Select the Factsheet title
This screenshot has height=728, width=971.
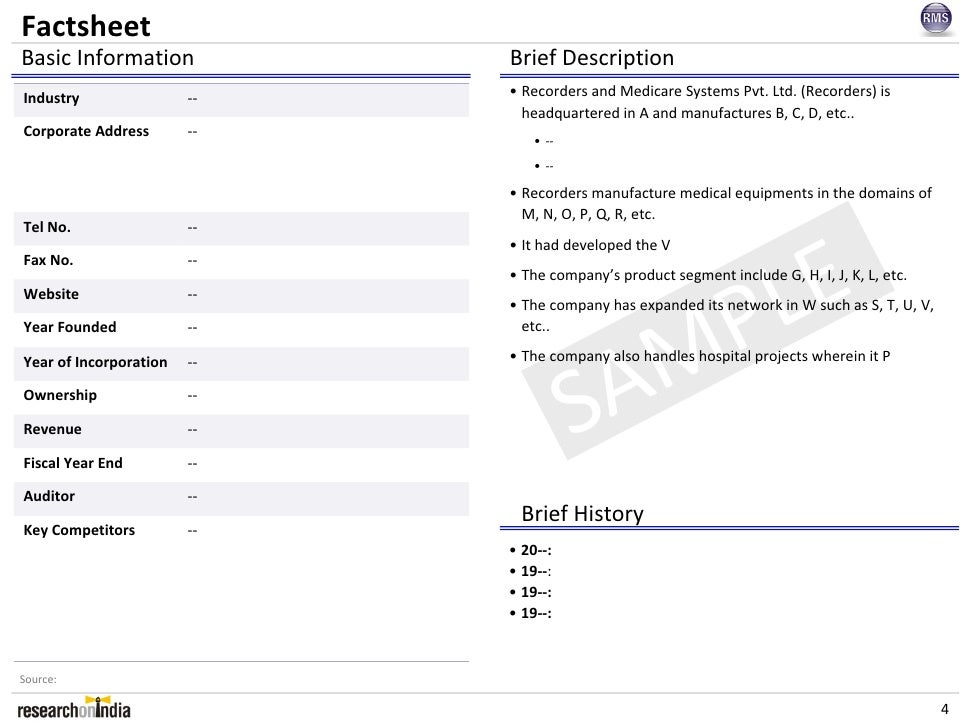pyautogui.click(x=85, y=26)
